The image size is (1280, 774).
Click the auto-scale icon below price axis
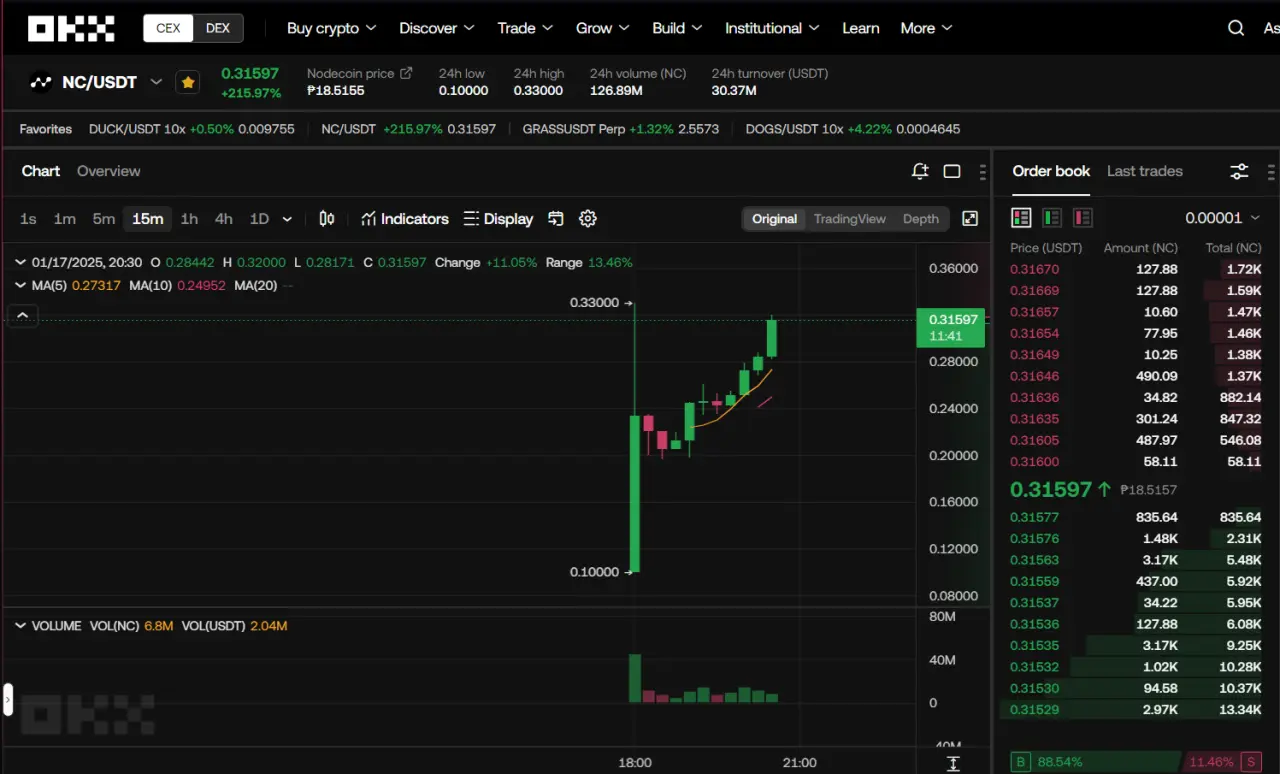[x=953, y=763]
